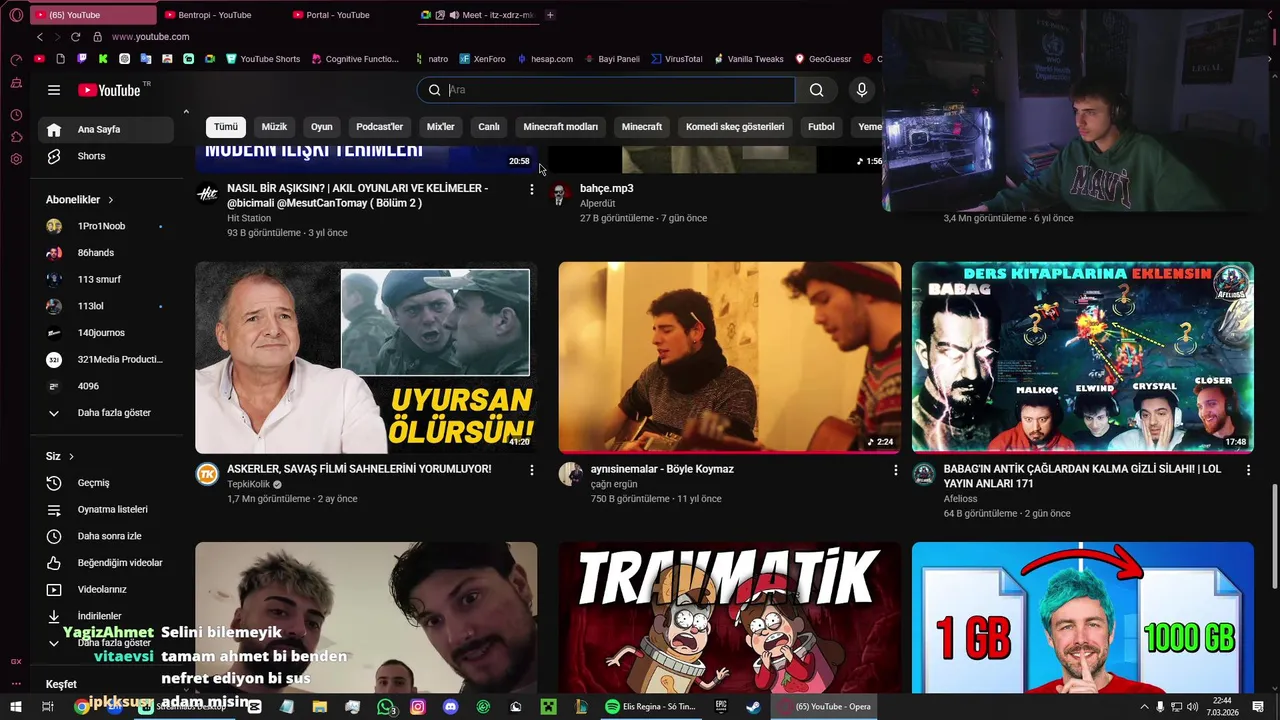Open the YouTube hamburger guide menu
This screenshot has width=1280, height=720.
[54, 90]
